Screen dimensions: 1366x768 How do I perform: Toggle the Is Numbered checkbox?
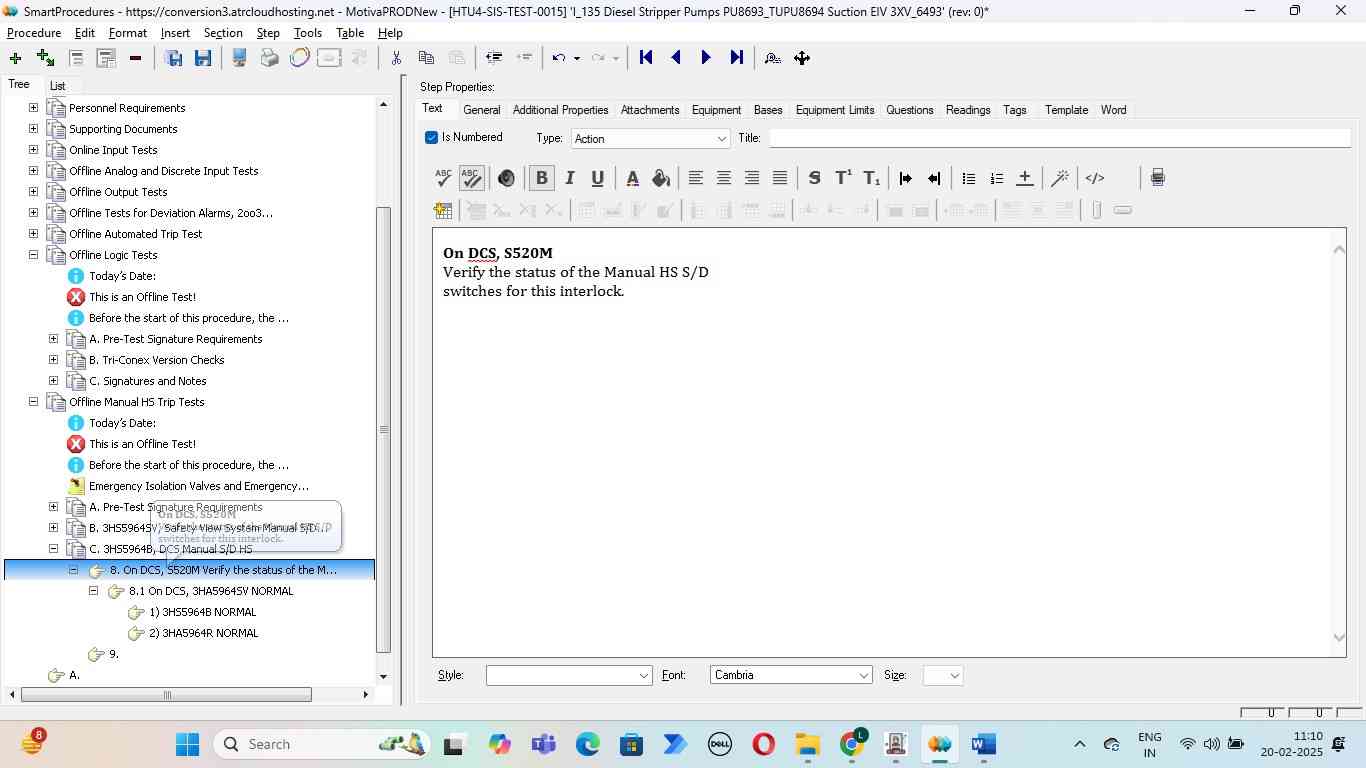(431, 137)
